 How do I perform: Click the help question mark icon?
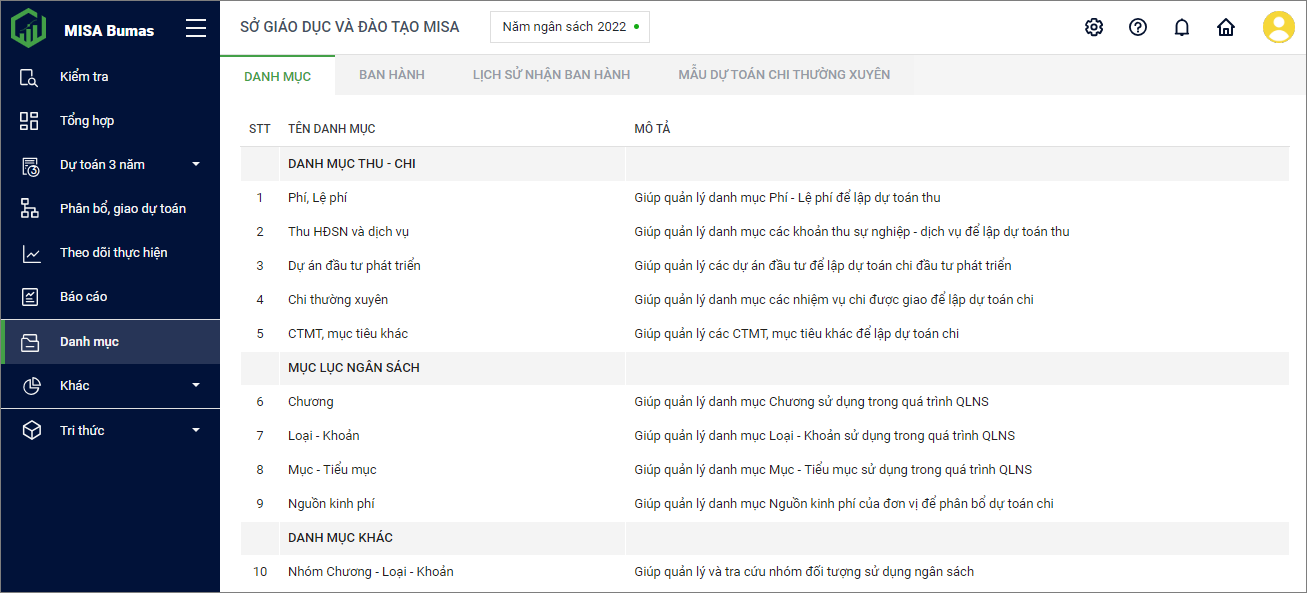1138,27
